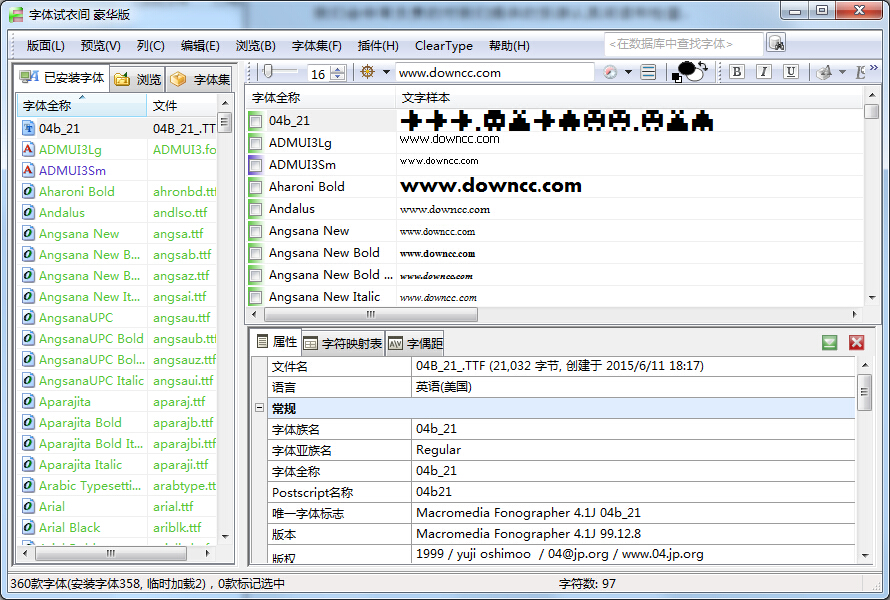Click the red X icon in properties panel
The height and width of the screenshot is (600, 890).
(x=857, y=342)
